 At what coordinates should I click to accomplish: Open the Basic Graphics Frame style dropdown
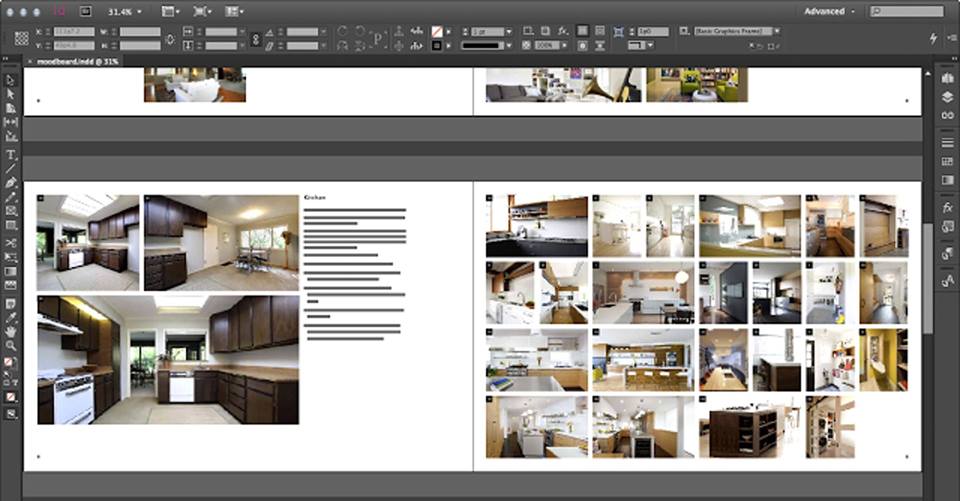(x=776, y=31)
